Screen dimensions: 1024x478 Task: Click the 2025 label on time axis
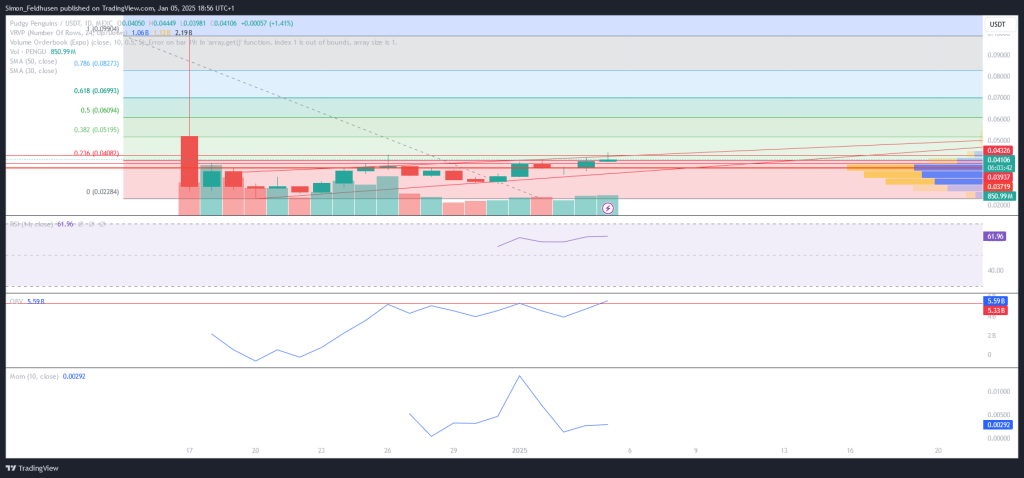(520, 451)
